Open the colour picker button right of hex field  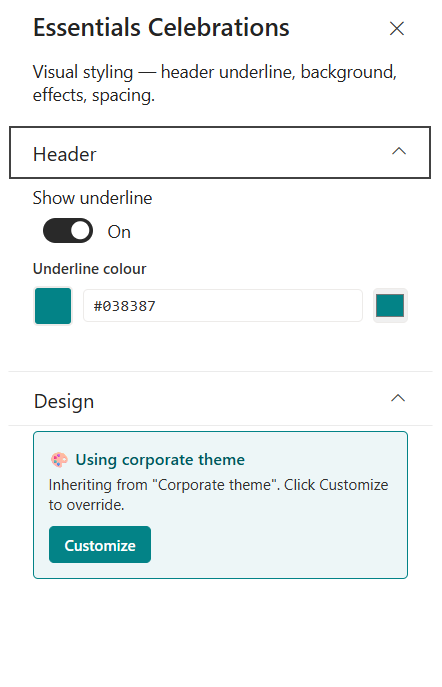(x=390, y=305)
